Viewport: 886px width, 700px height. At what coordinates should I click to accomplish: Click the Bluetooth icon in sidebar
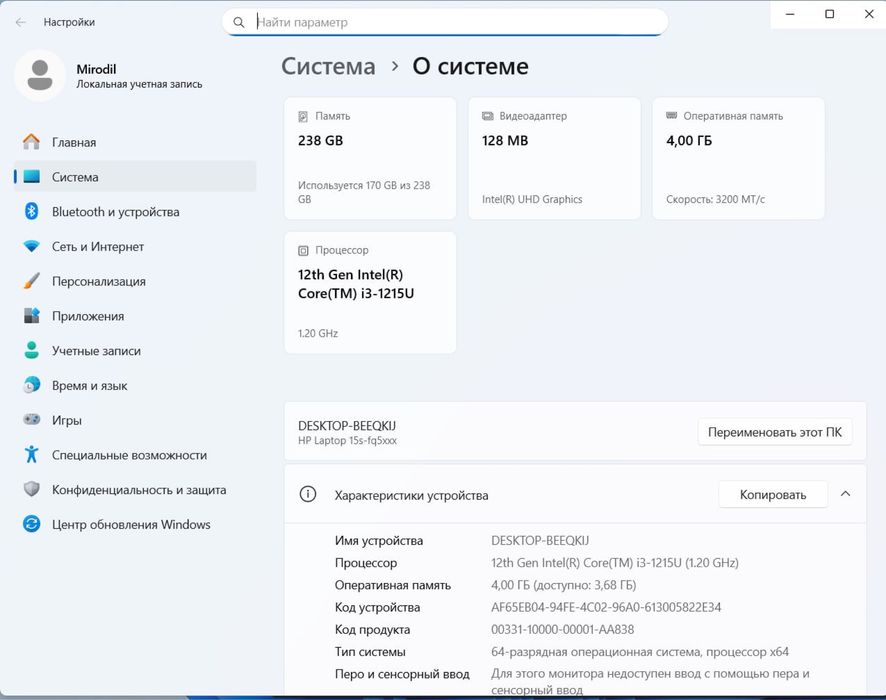(32, 211)
